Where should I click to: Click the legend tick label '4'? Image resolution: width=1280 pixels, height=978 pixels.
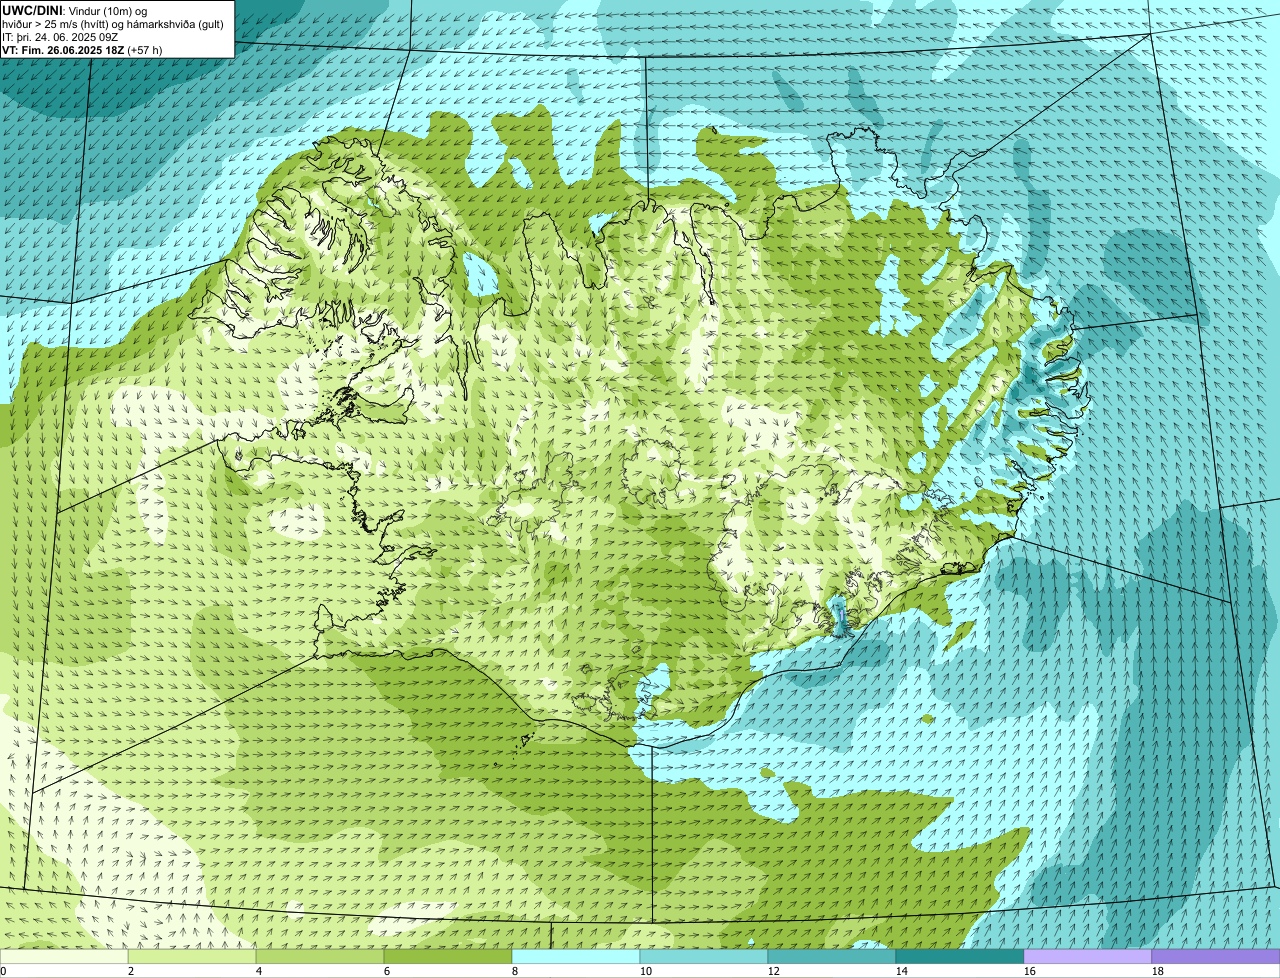tap(259, 971)
